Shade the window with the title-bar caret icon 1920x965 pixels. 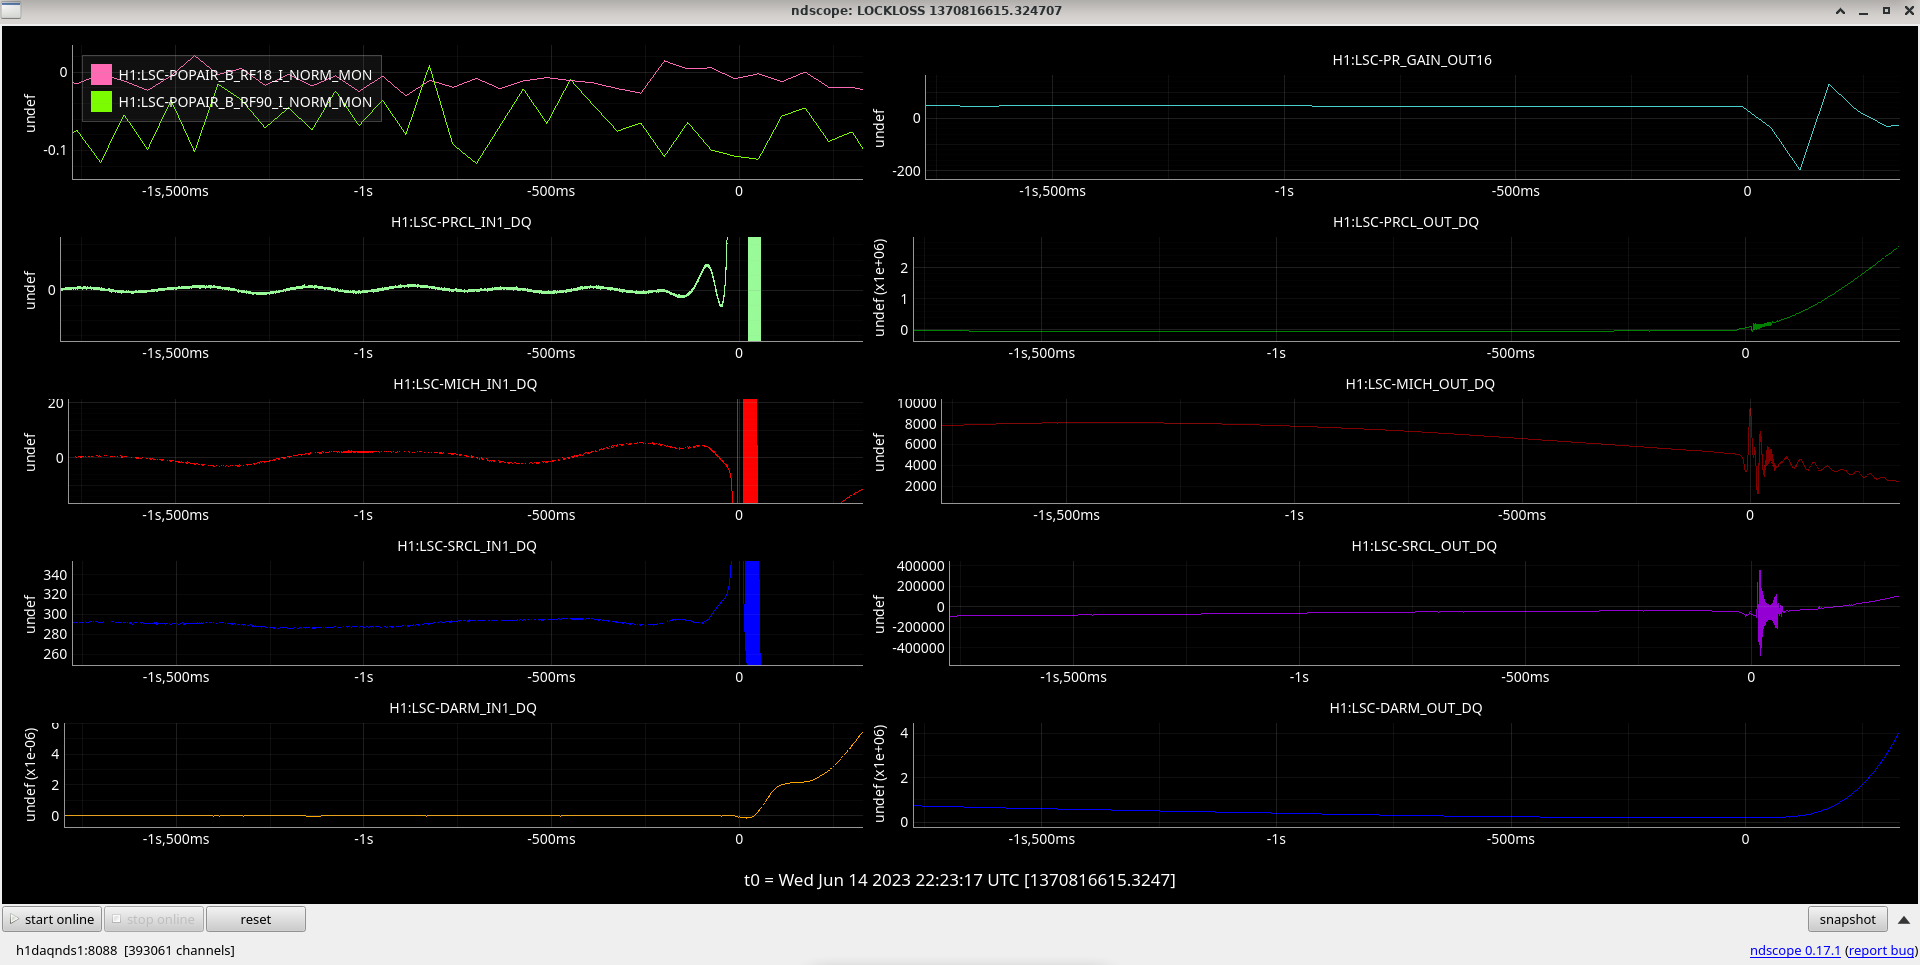tap(1840, 11)
